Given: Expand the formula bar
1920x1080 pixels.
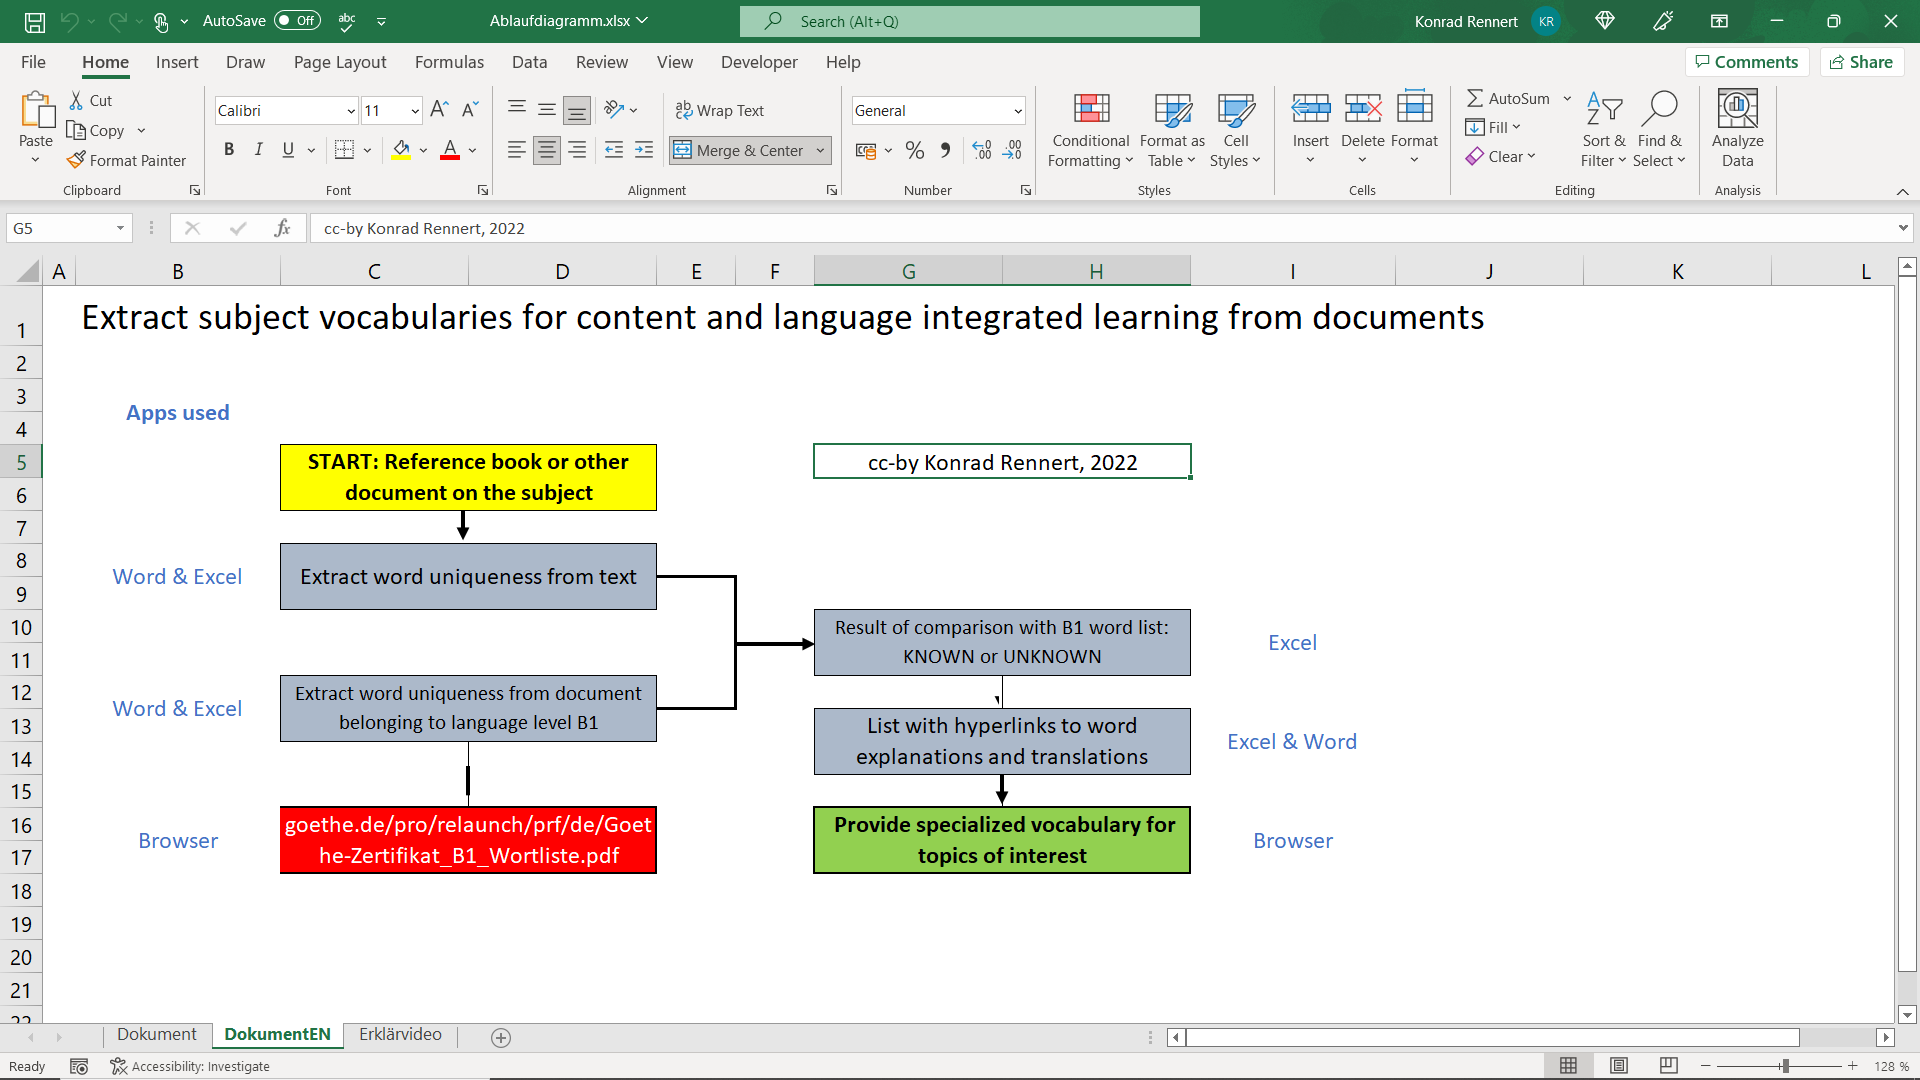Looking at the screenshot, I should pos(1903,228).
